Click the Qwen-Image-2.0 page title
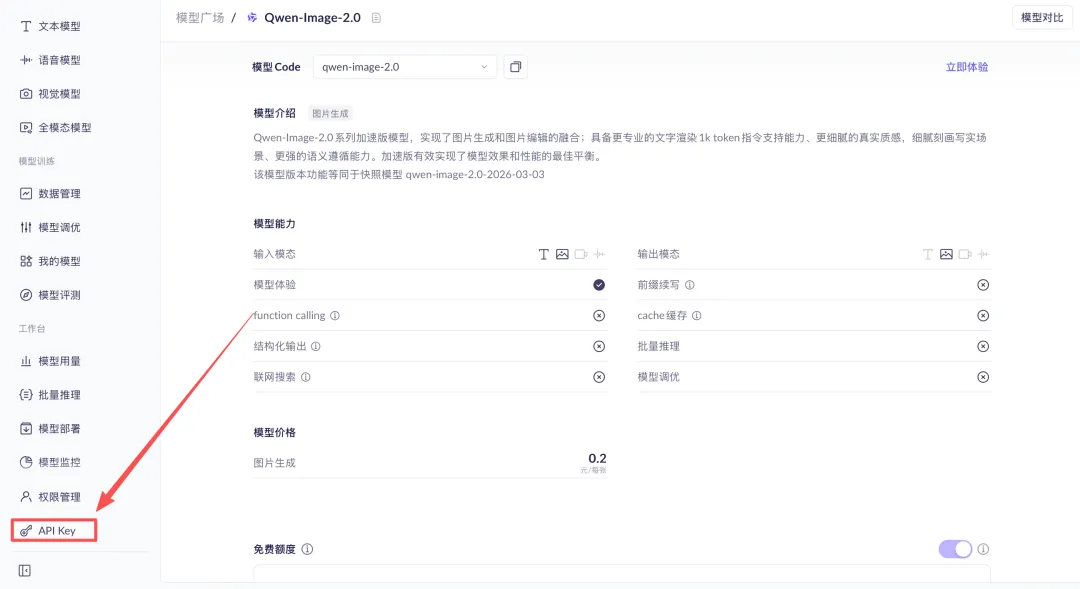Image resolution: width=1080 pixels, height=589 pixels. click(x=312, y=18)
